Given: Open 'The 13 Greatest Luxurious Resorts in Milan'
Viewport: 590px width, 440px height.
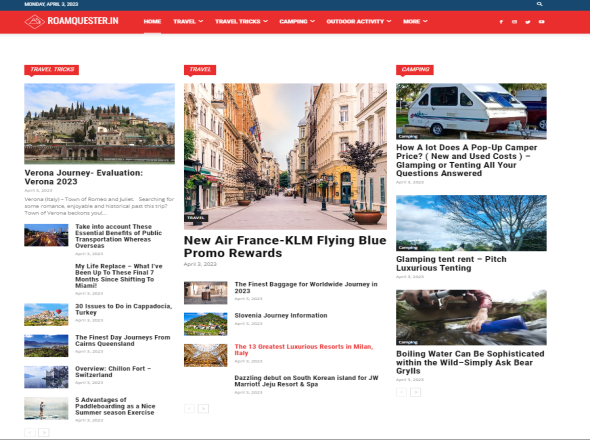Looking at the screenshot, I should coord(304,350).
